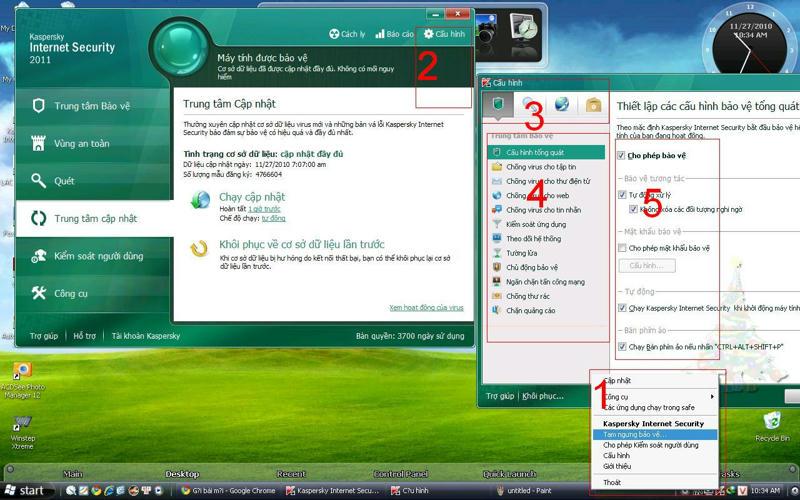
Task: Choose Giới thiệu in tray context menu
Action: pyautogui.click(x=655, y=466)
